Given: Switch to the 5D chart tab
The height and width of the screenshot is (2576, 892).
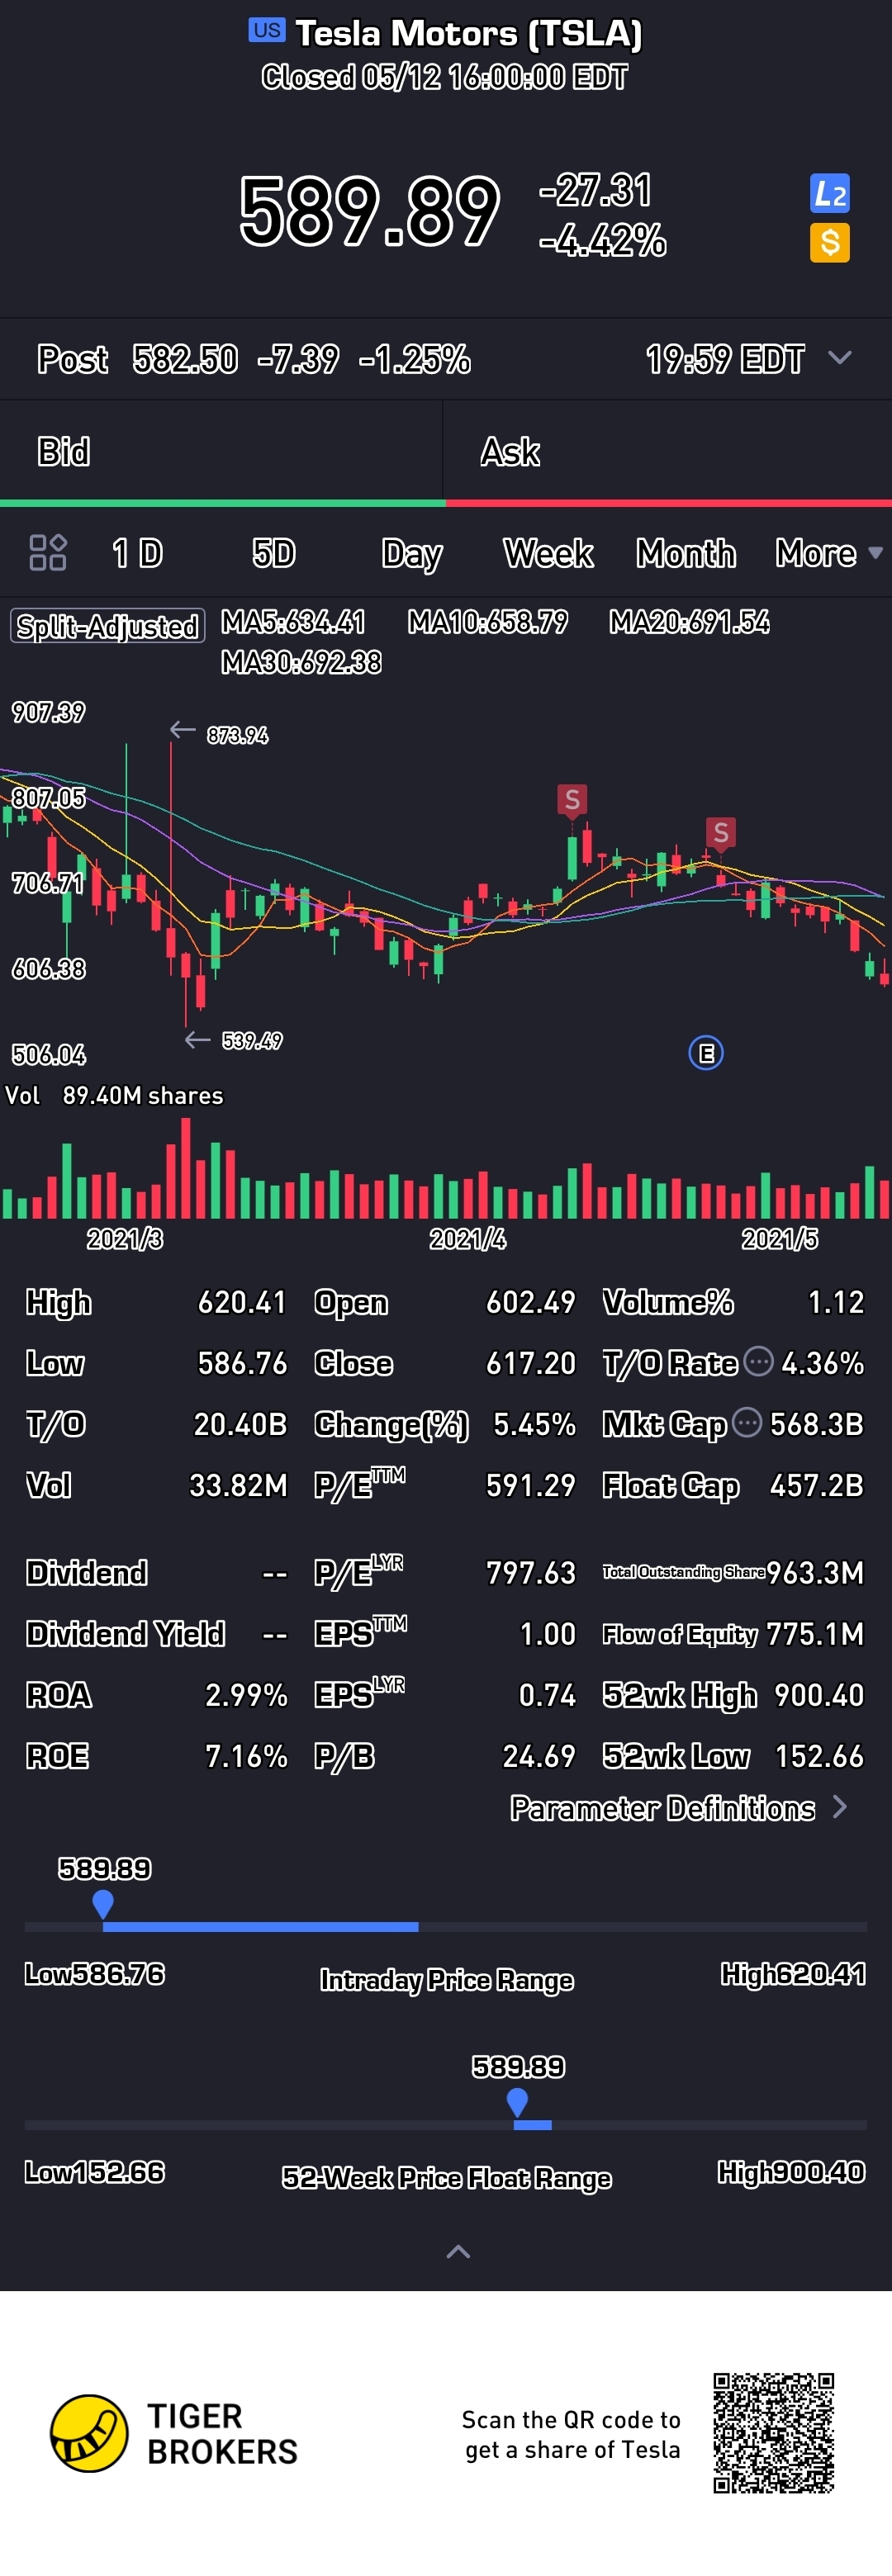Looking at the screenshot, I should (273, 553).
